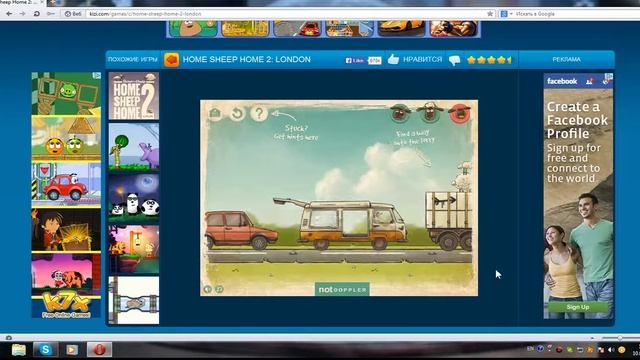640x360 pixels.
Task: Open the yellow sports car game thumbnail
Action: (x=401, y=29)
